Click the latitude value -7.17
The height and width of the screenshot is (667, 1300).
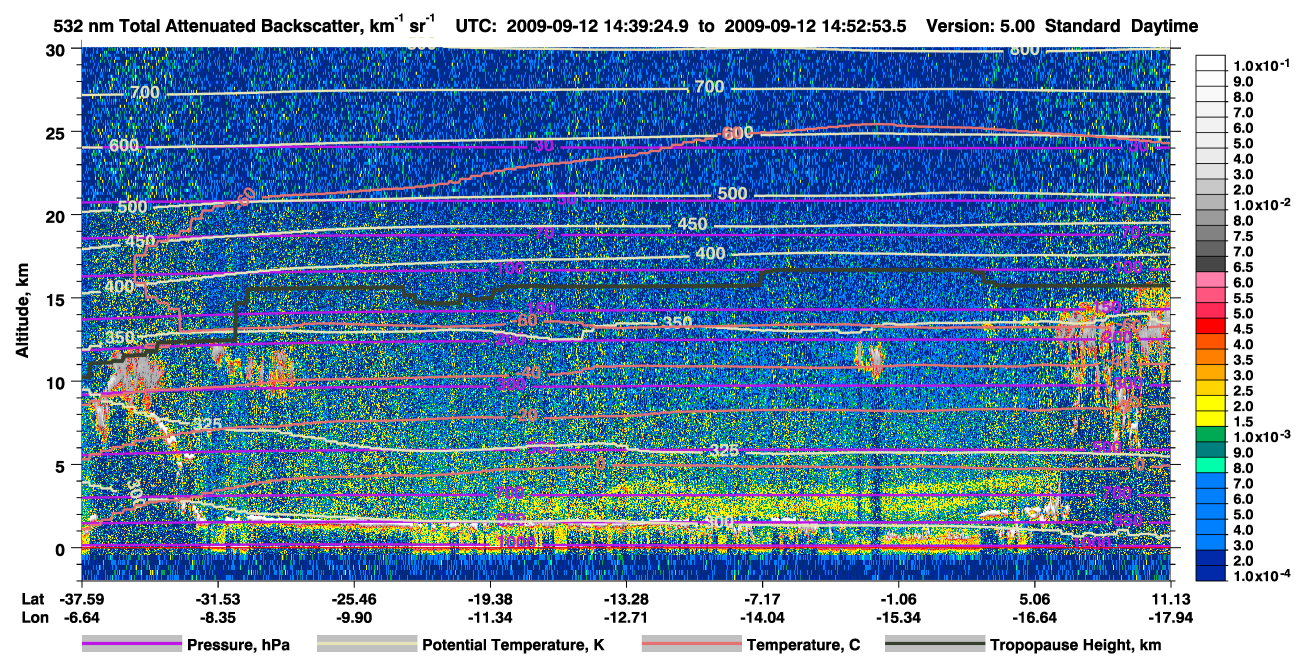[763, 599]
